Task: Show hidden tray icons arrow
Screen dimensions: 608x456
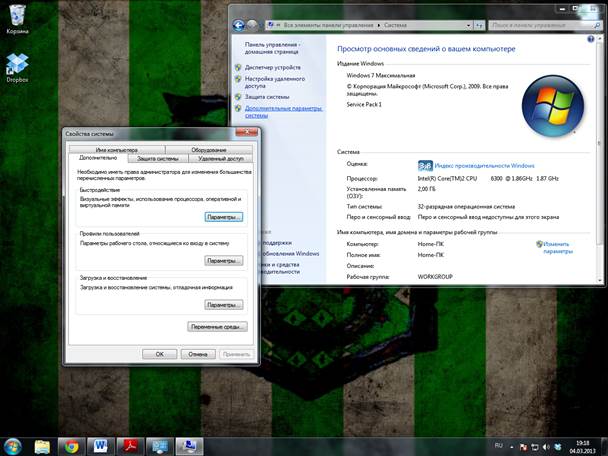Action: point(512,447)
